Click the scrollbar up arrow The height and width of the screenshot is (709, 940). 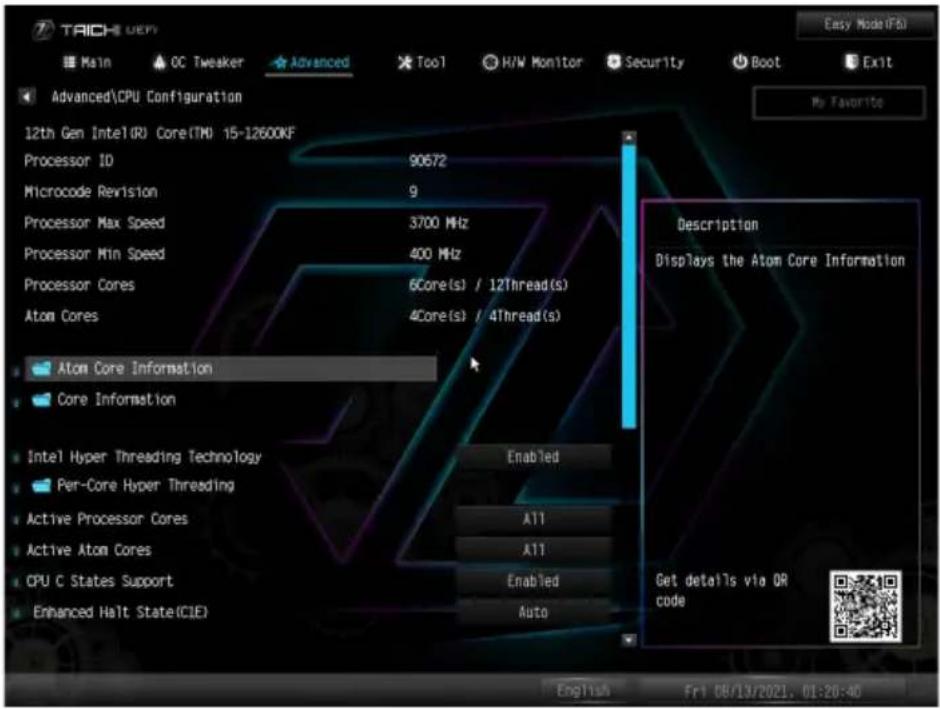[629, 137]
